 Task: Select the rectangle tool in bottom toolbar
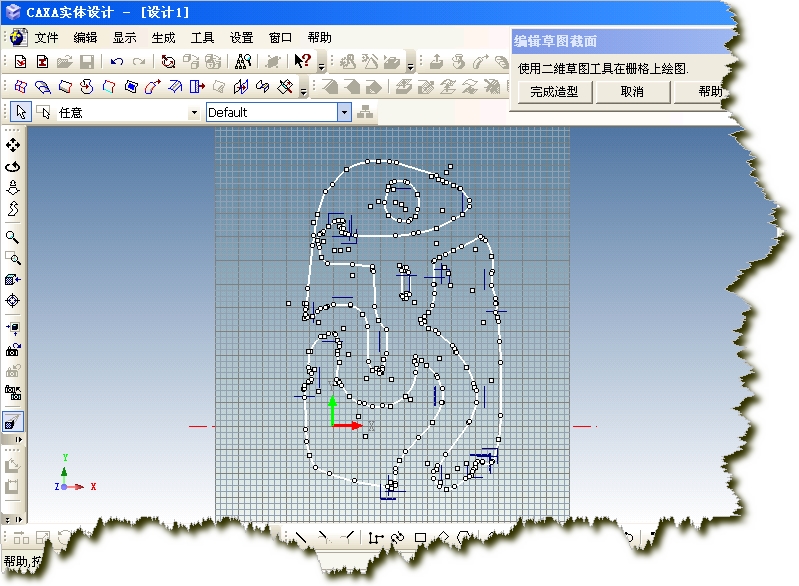420,538
